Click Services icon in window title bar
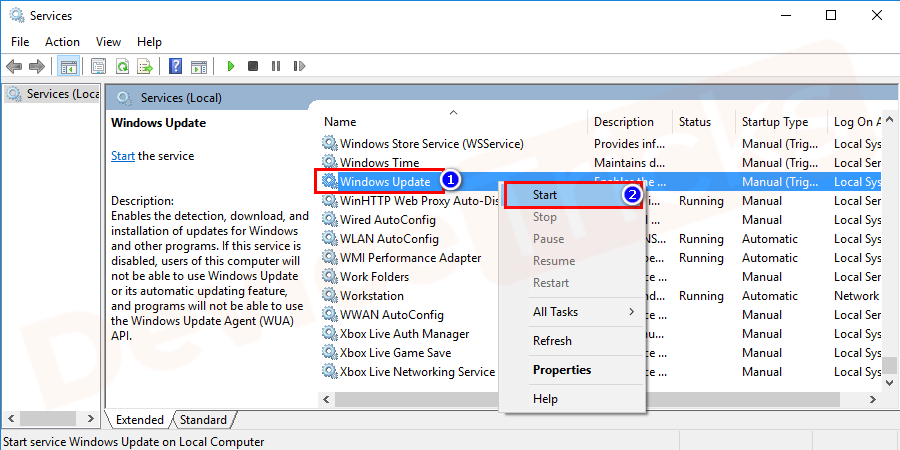This screenshot has width=900, height=450. click(17, 15)
